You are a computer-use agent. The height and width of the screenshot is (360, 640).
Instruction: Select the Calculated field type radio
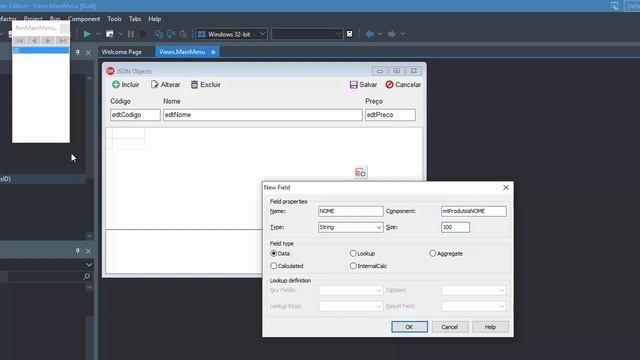(274, 266)
